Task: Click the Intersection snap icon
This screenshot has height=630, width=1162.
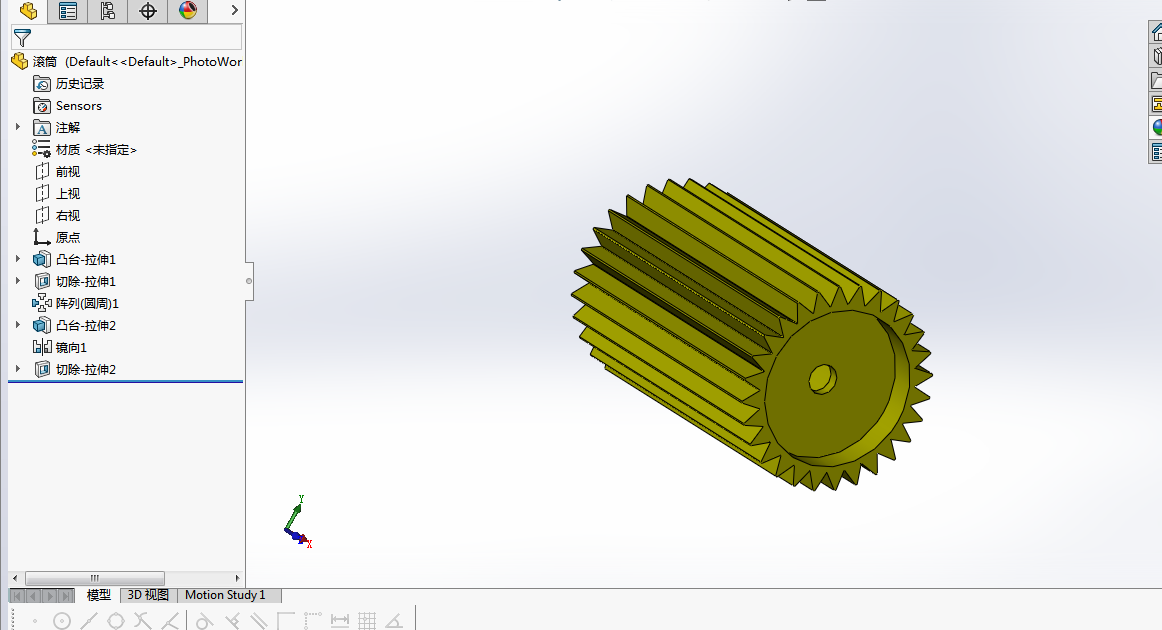Action: point(142,621)
